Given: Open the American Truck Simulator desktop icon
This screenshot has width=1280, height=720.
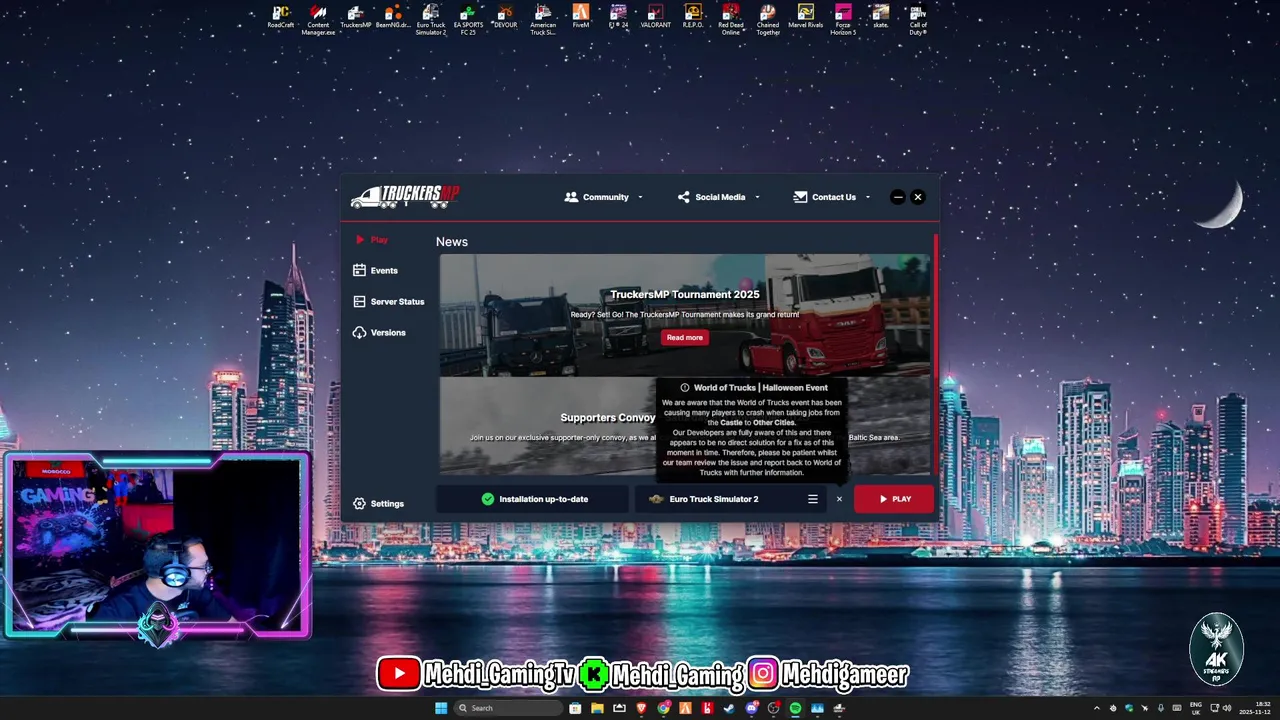Looking at the screenshot, I should coord(543,20).
